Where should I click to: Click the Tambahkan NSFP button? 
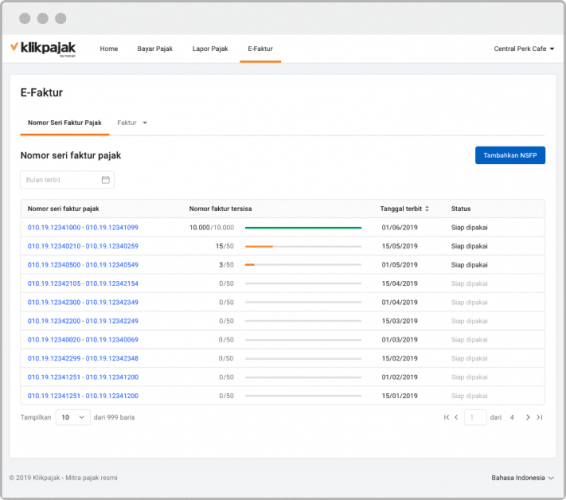510,155
